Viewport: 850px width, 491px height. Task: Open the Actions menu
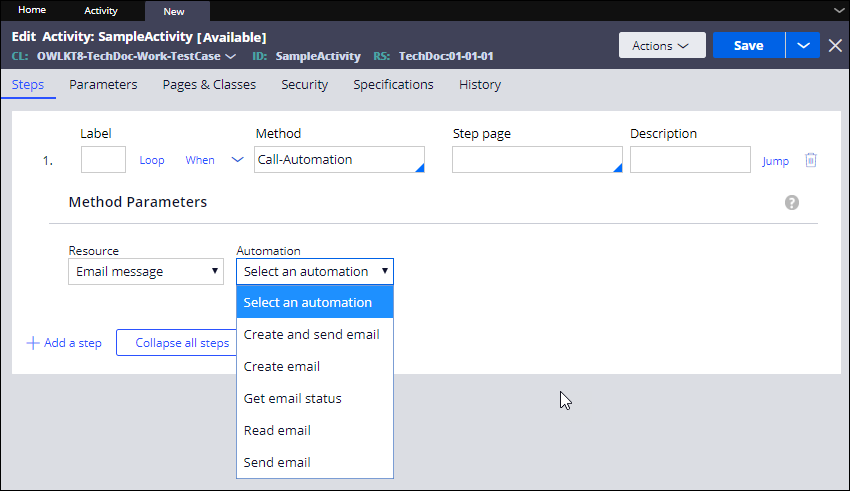click(x=662, y=45)
